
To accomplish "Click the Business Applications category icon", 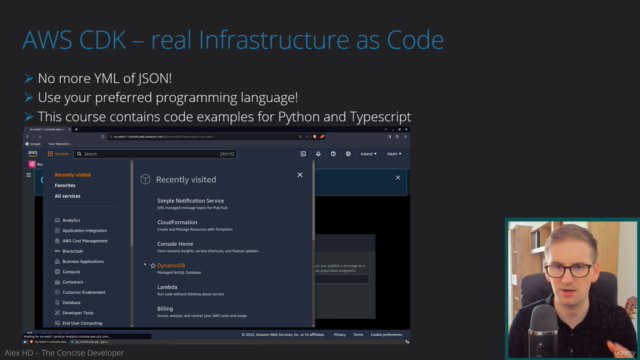I will (57, 261).
